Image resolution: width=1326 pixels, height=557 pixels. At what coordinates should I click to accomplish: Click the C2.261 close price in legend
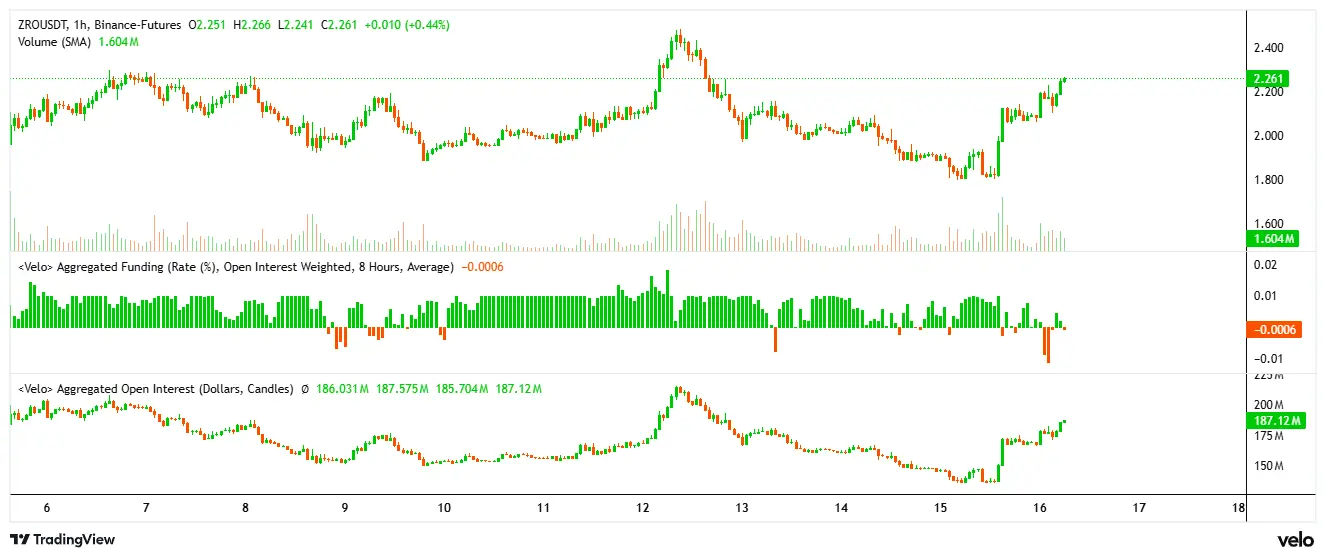tap(337, 24)
